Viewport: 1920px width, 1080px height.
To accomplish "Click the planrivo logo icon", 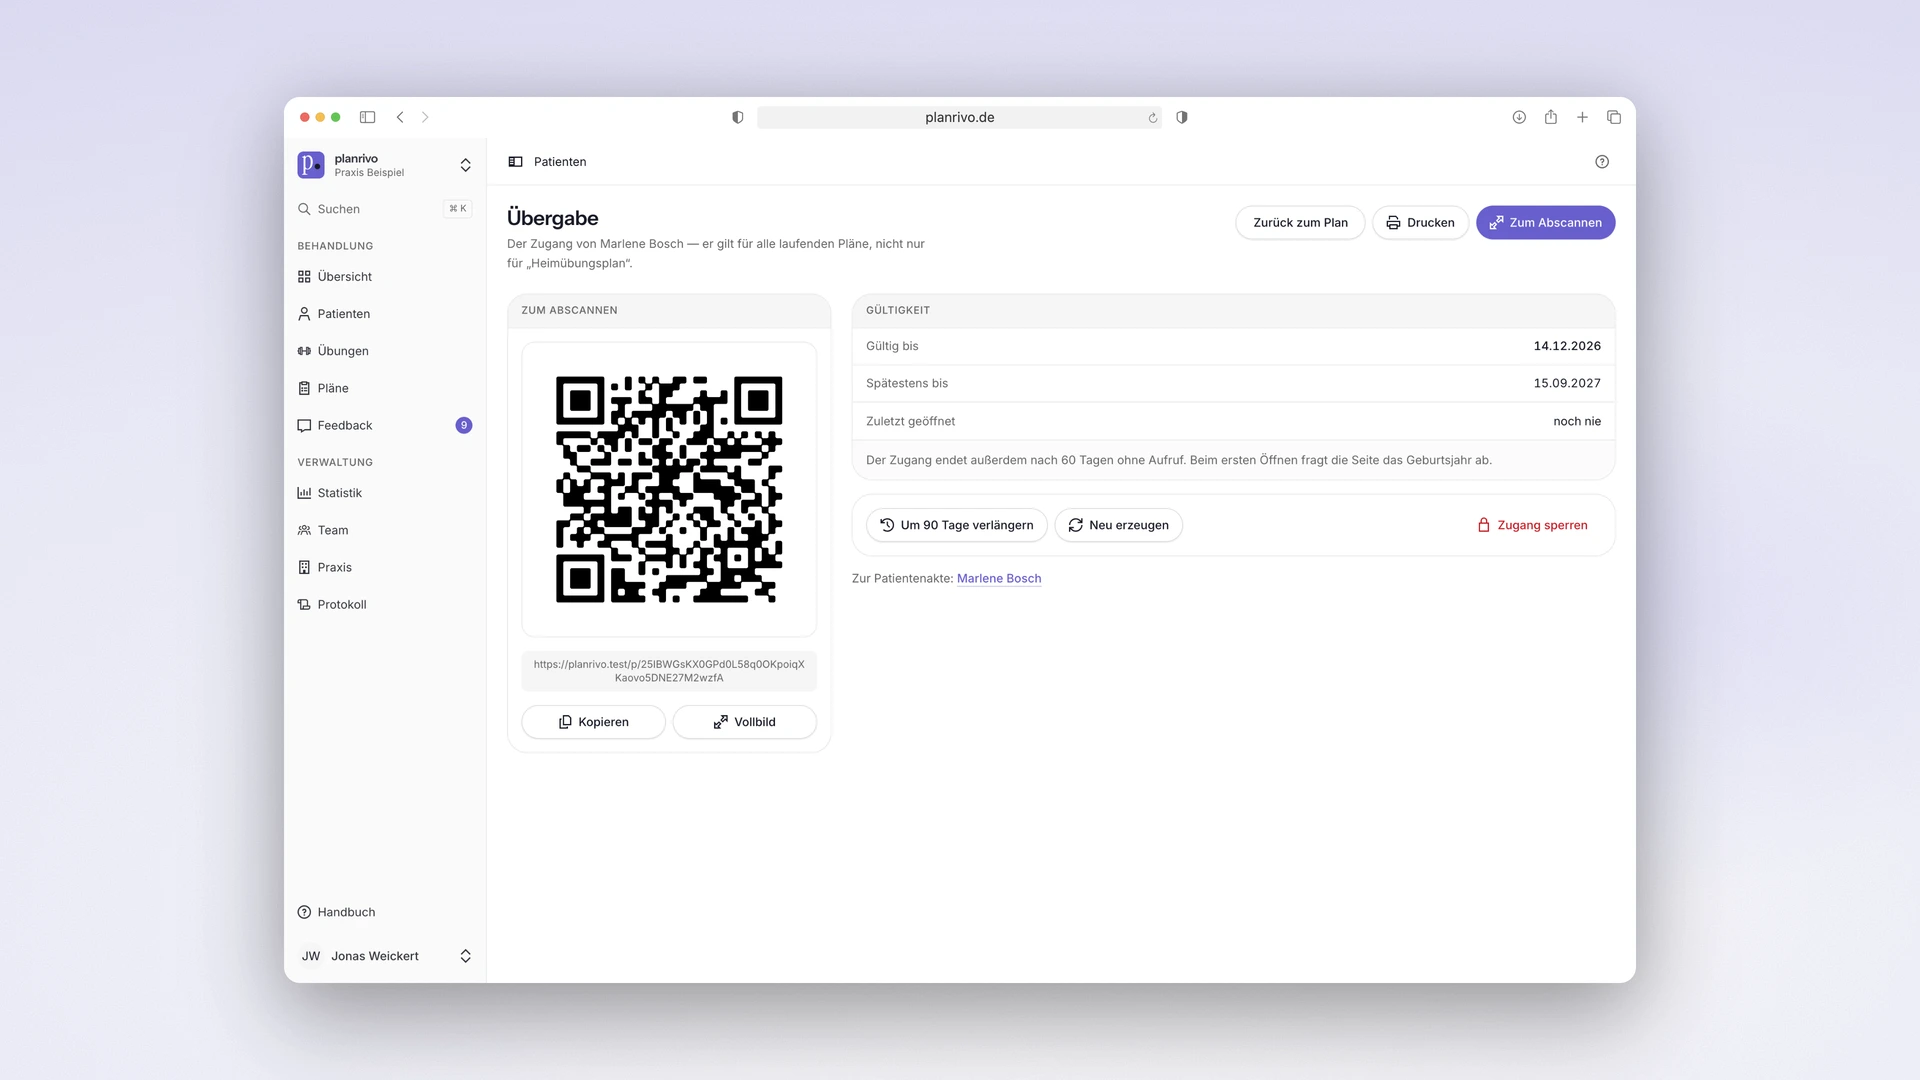I will pyautogui.click(x=311, y=165).
